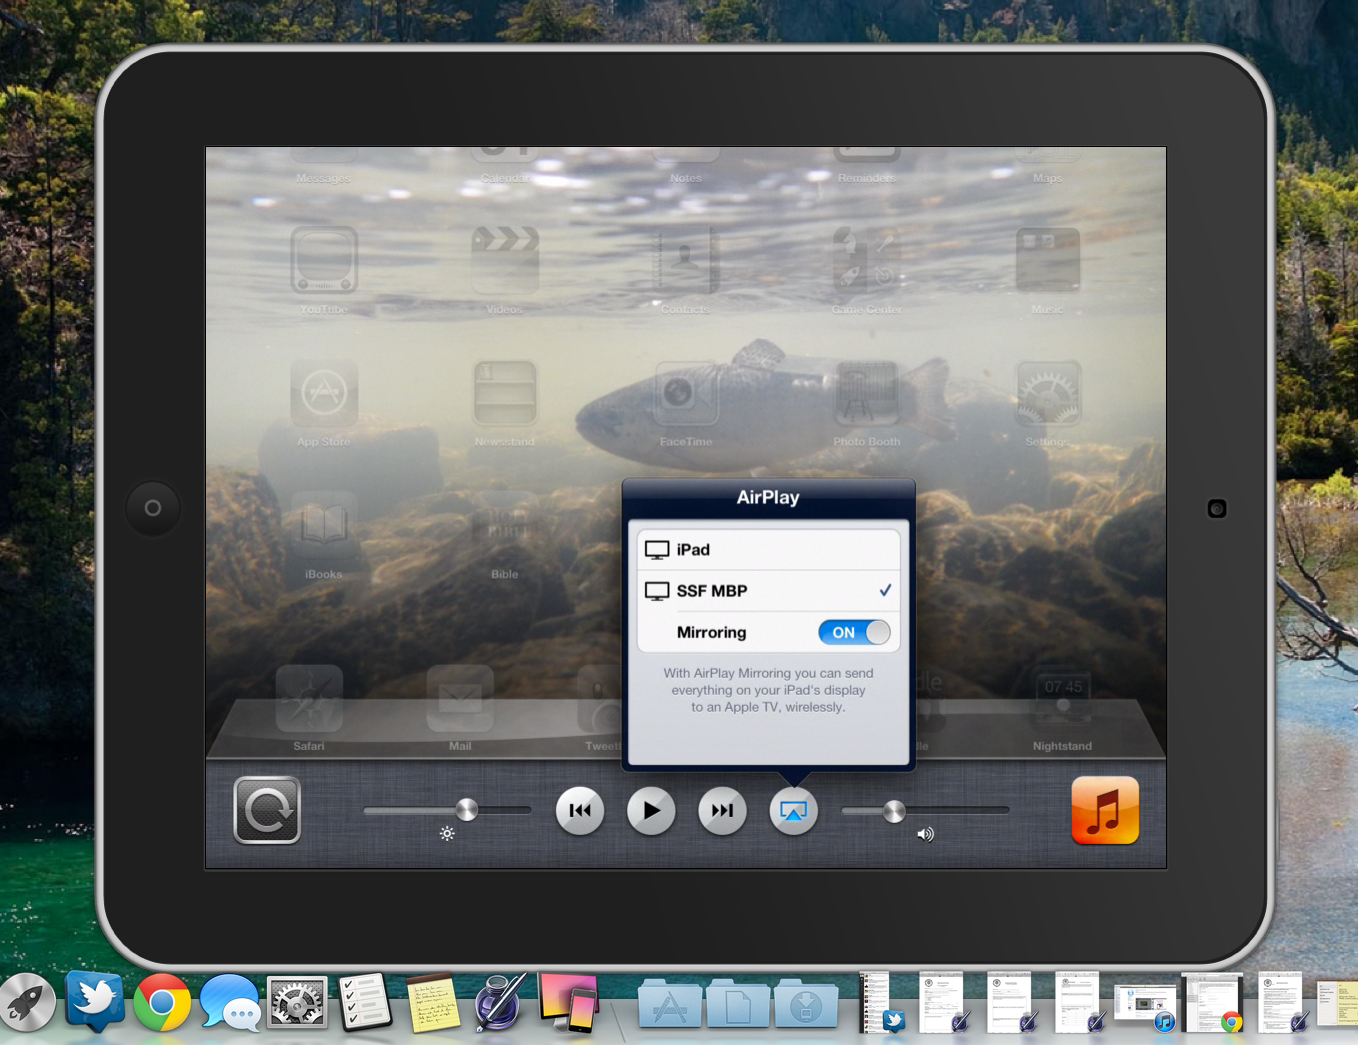Tap the AirPlay button beside the playback controls
This screenshot has width=1358, height=1045.
793,810
